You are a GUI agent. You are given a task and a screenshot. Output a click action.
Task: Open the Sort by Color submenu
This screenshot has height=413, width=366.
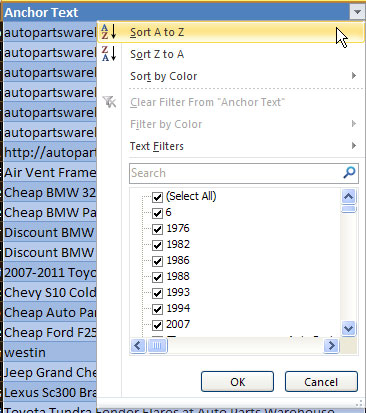(231, 76)
